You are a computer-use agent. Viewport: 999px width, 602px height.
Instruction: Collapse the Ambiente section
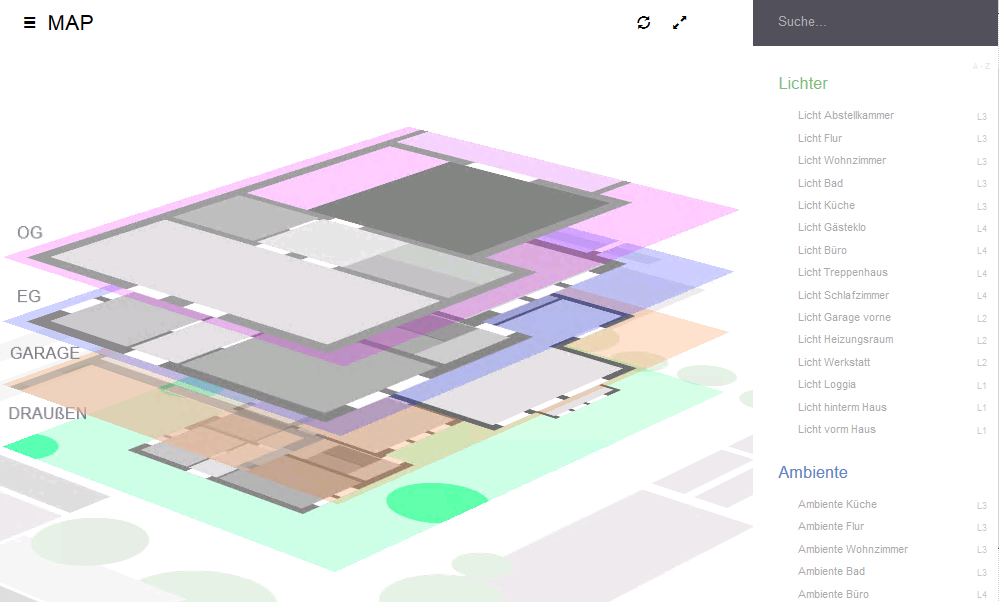coord(813,472)
